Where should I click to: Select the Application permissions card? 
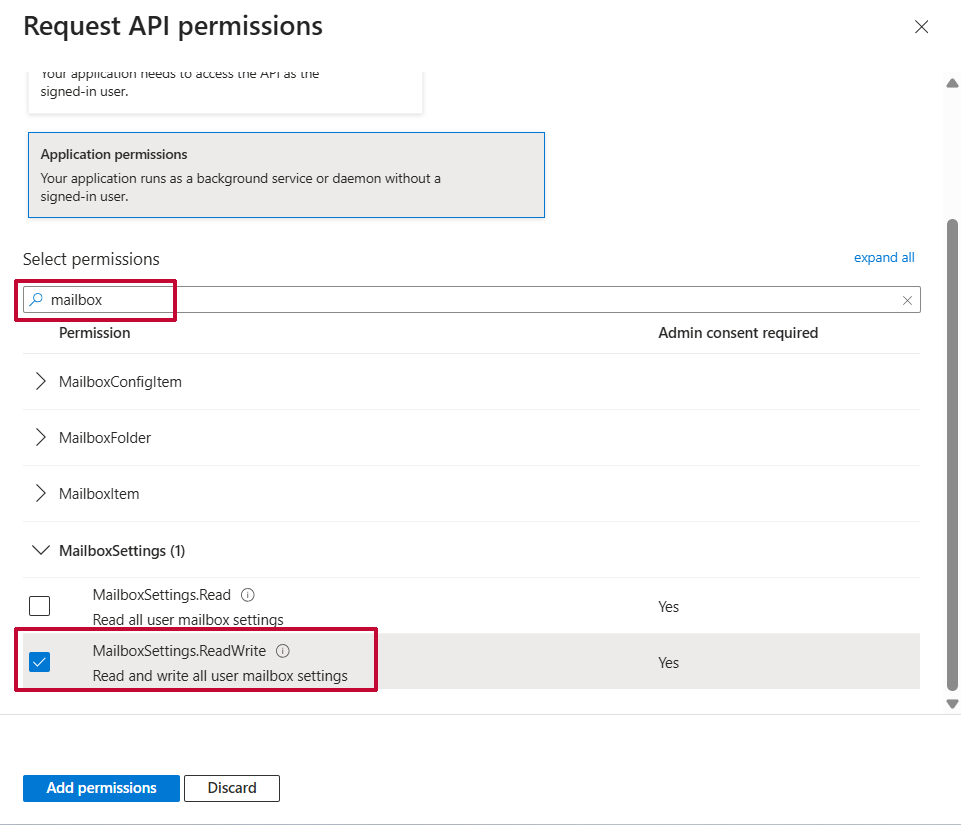(286, 175)
